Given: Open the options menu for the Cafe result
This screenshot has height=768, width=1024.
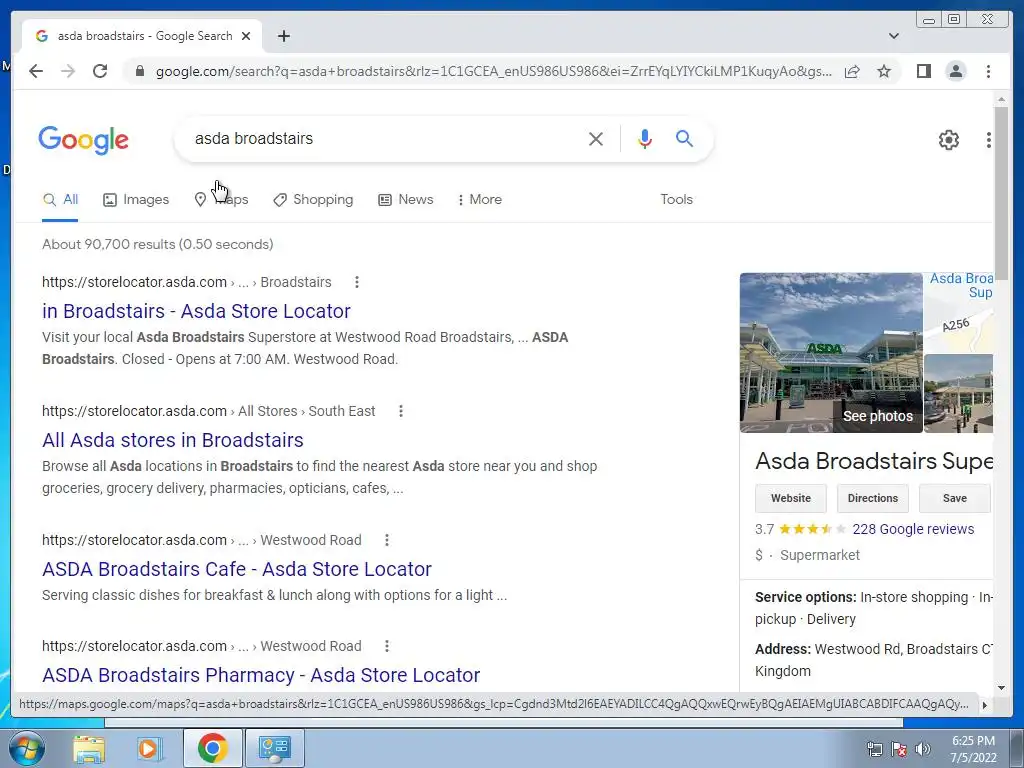Looking at the screenshot, I should (387, 540).
